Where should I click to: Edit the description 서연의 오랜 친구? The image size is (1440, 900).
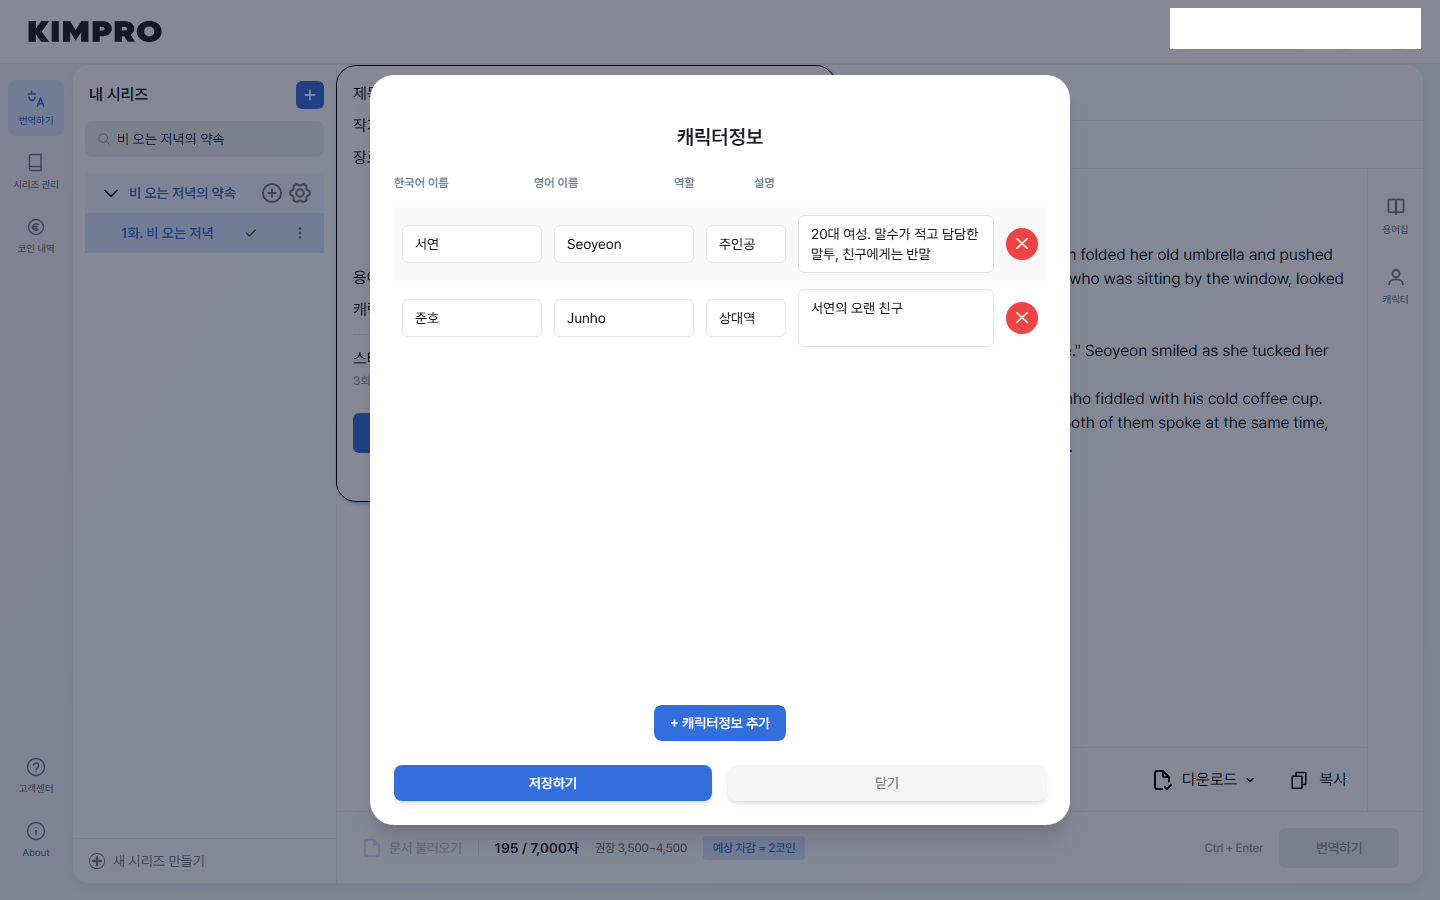point(896,318)
